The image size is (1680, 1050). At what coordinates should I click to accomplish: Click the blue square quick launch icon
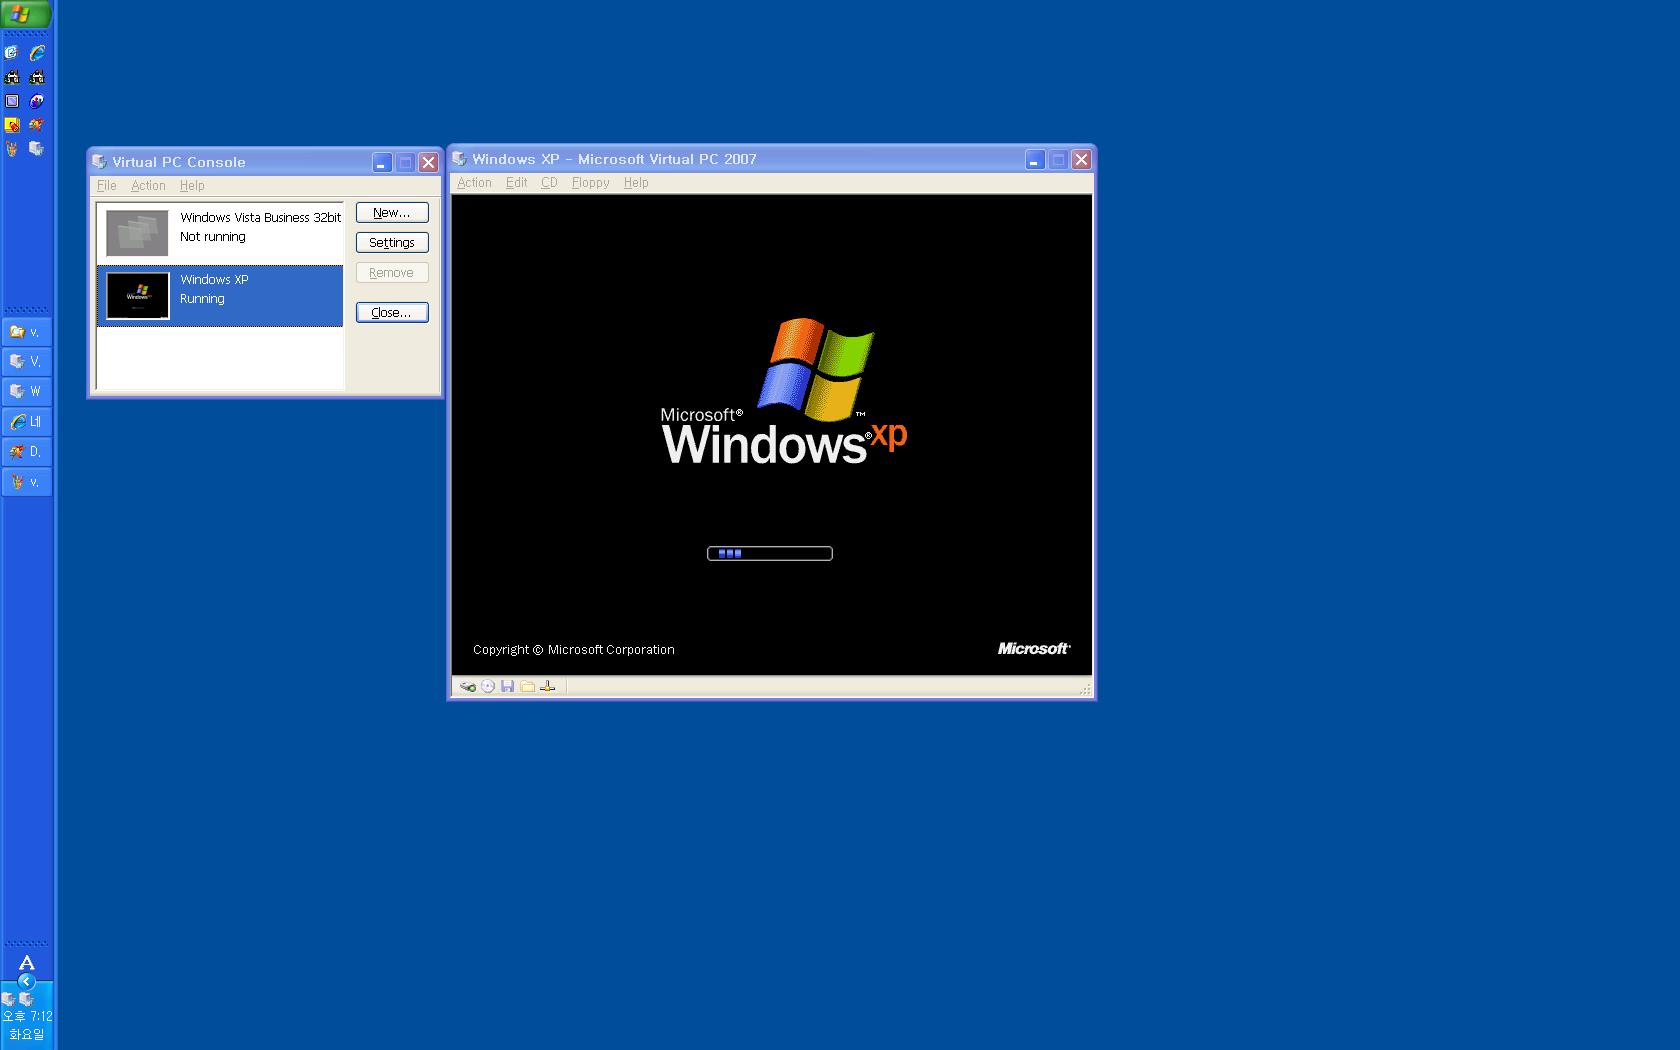coord(12,101)
